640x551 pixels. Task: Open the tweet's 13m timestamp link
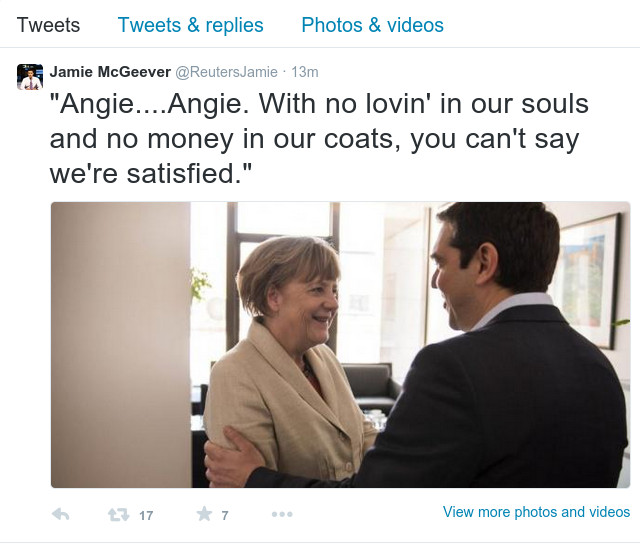(304, 72)
